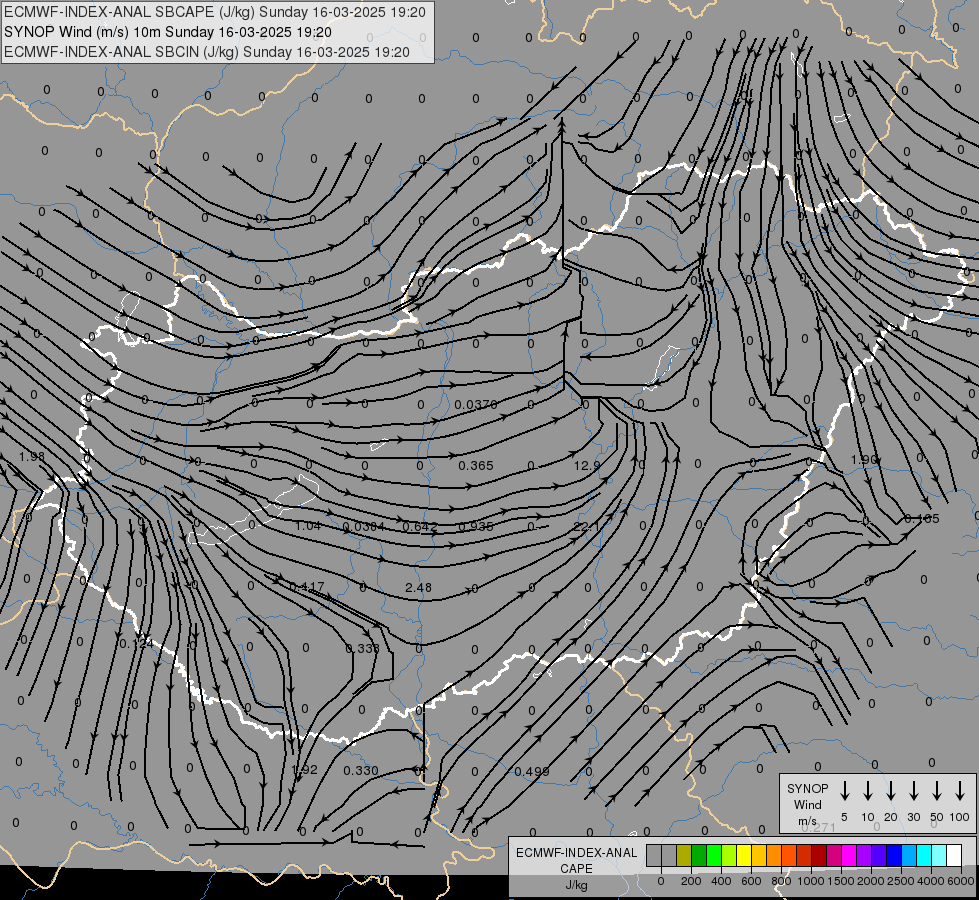The width and height of the screenshot is (979, 900).
Task: Select the cyan swatch left of 4000
Action: (x=924, y=855)
